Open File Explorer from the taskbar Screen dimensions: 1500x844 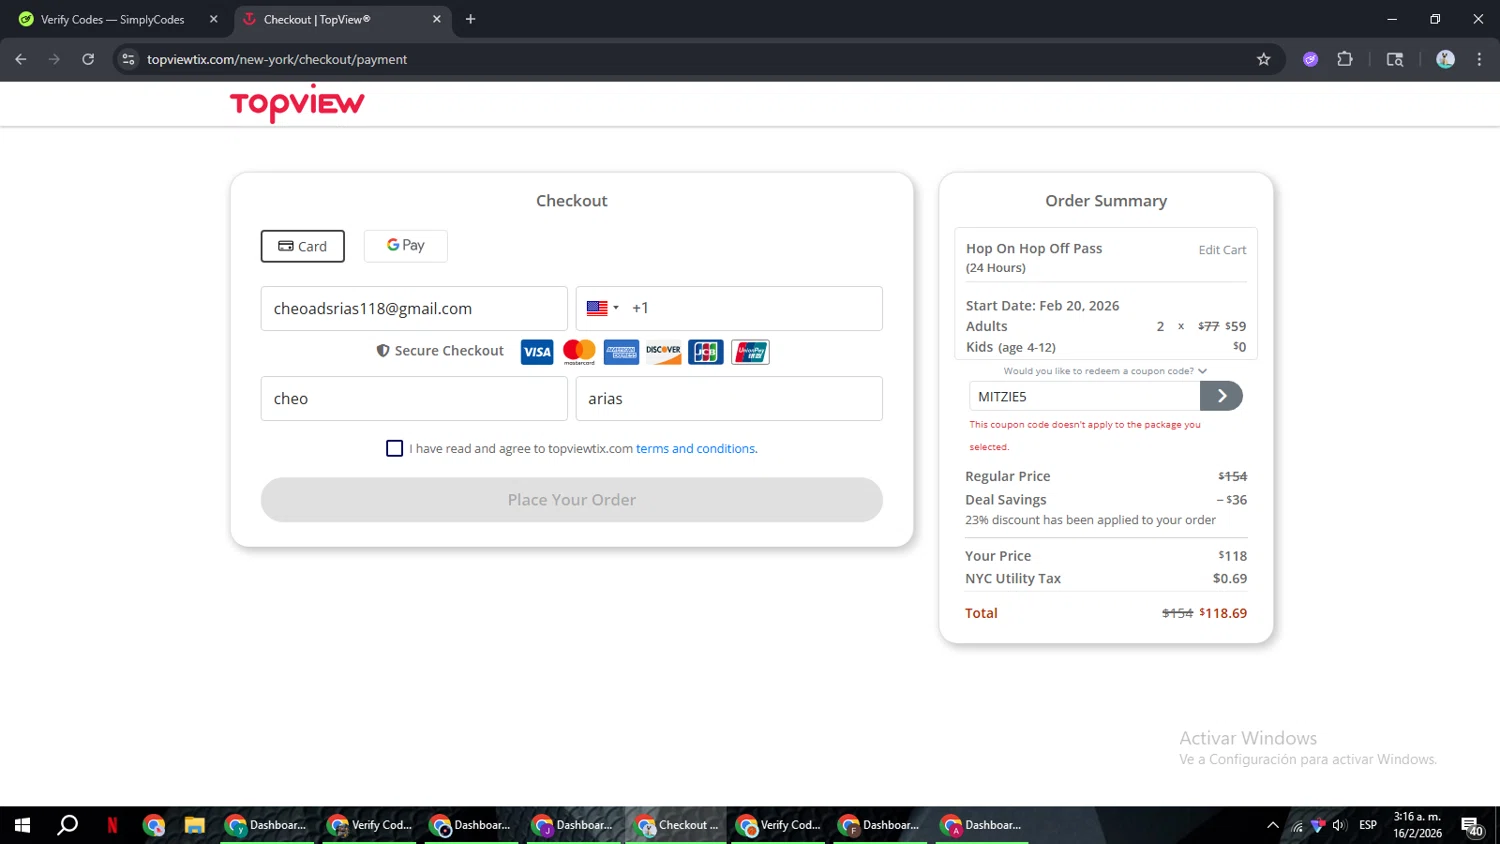pyautogui.click(x=194, y=825)
